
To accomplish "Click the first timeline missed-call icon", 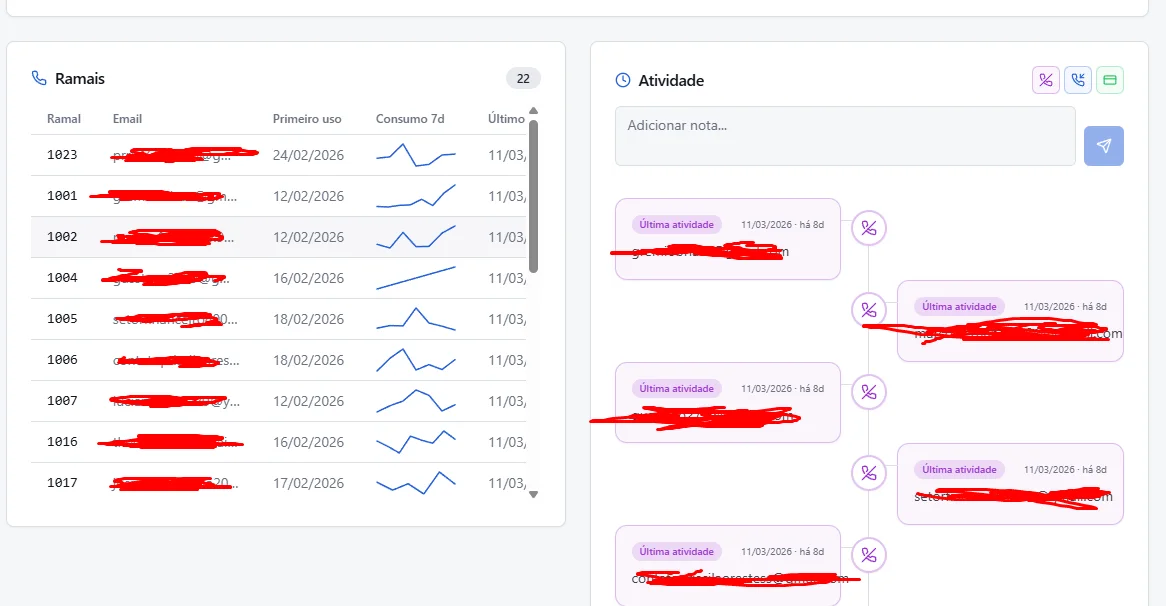I will point(869,228).
